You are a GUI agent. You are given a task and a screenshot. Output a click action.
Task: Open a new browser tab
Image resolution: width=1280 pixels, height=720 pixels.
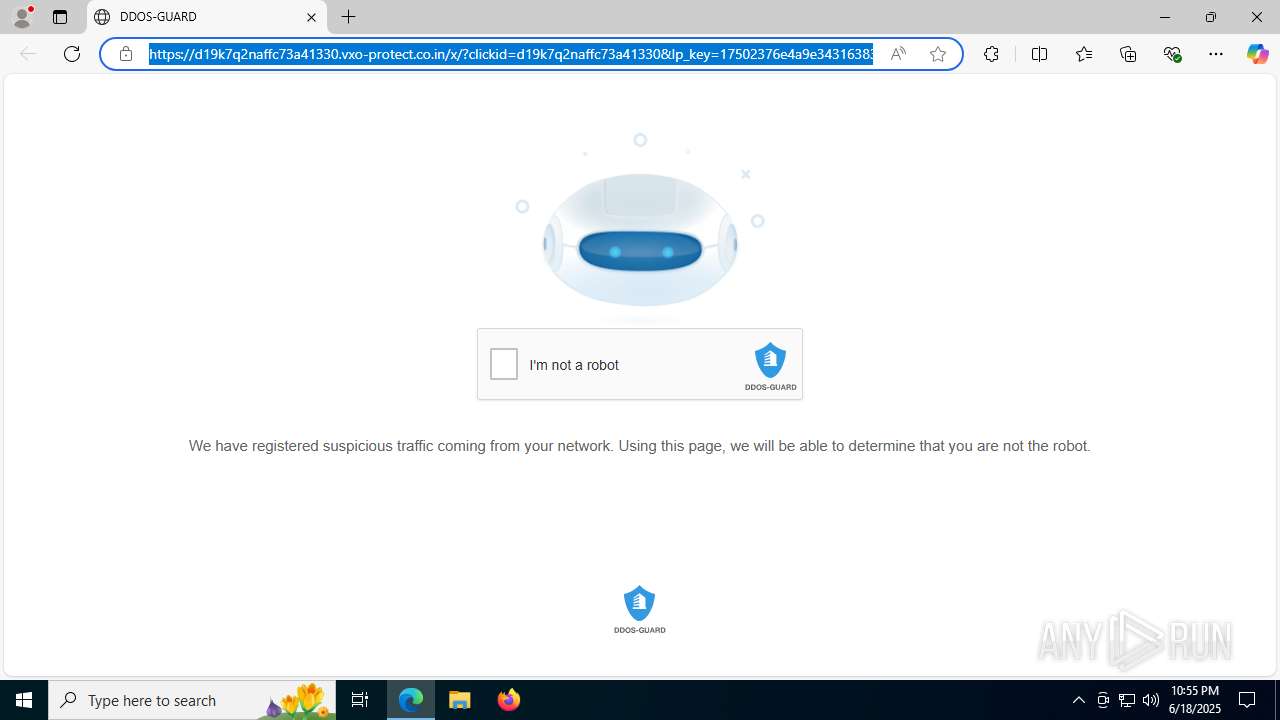coord(348,17)
